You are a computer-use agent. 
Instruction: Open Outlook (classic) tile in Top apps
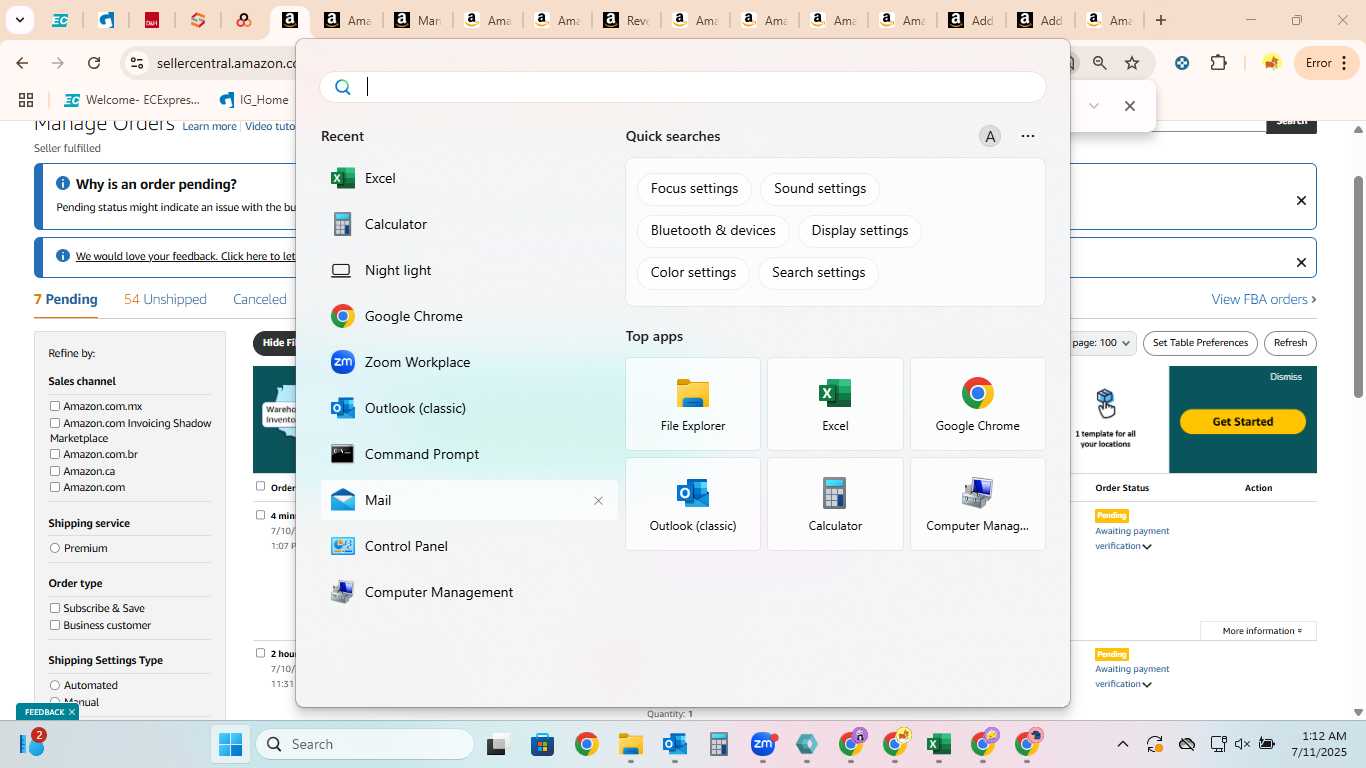tap(693, 504)
